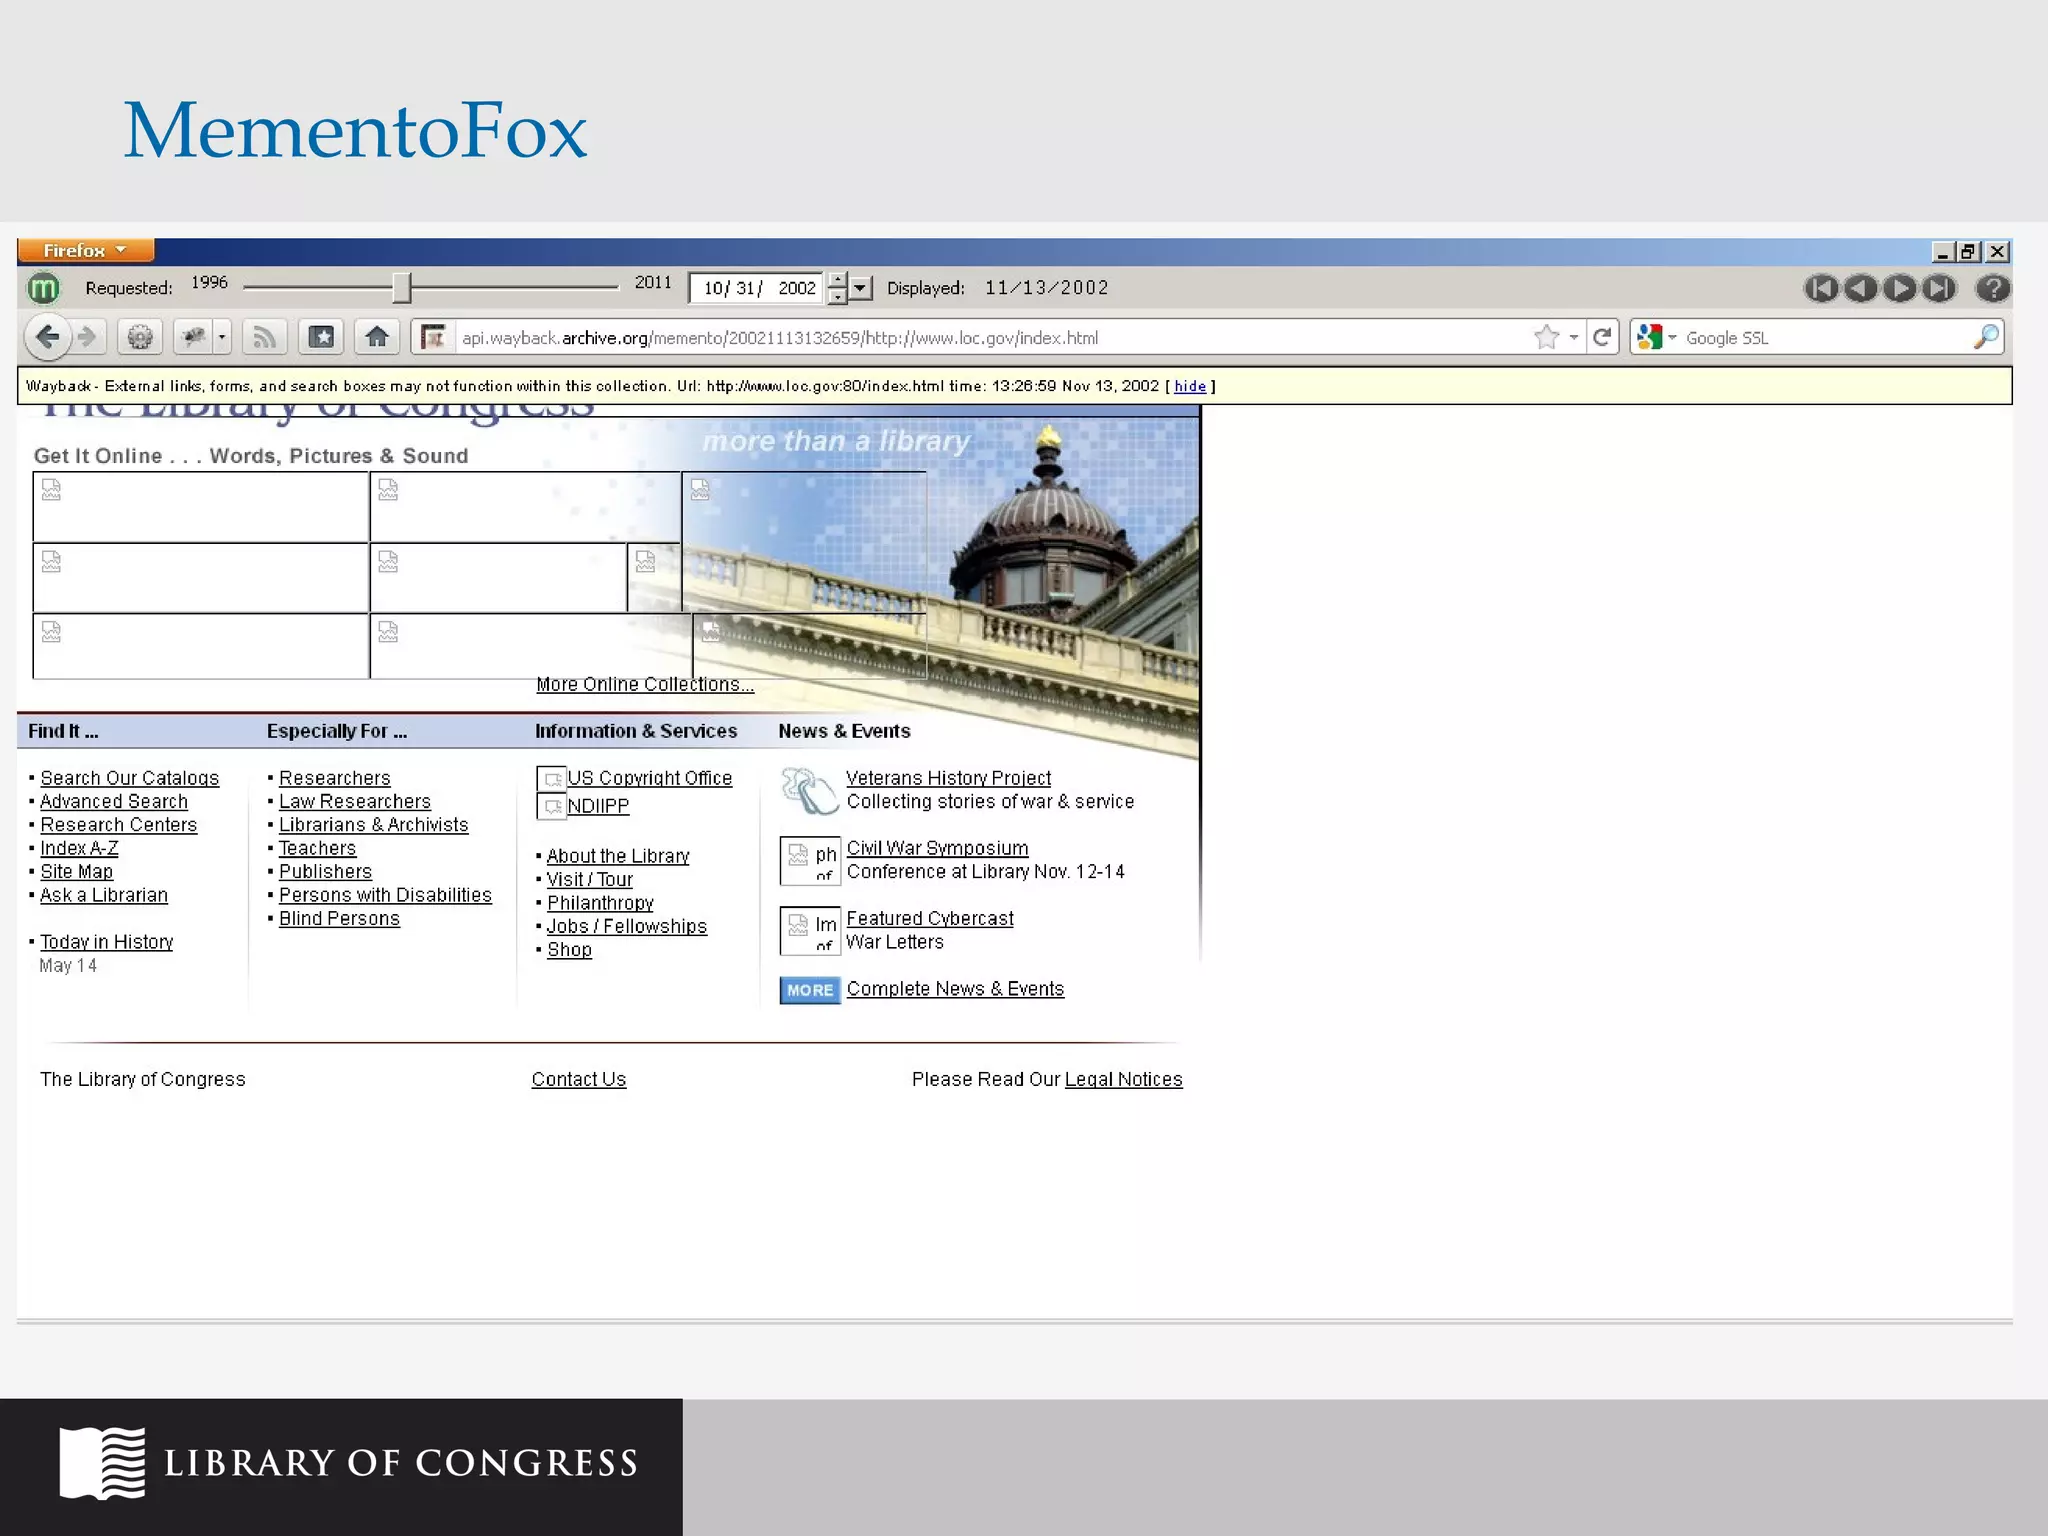Open Advanced Search link

click(114, 802)
